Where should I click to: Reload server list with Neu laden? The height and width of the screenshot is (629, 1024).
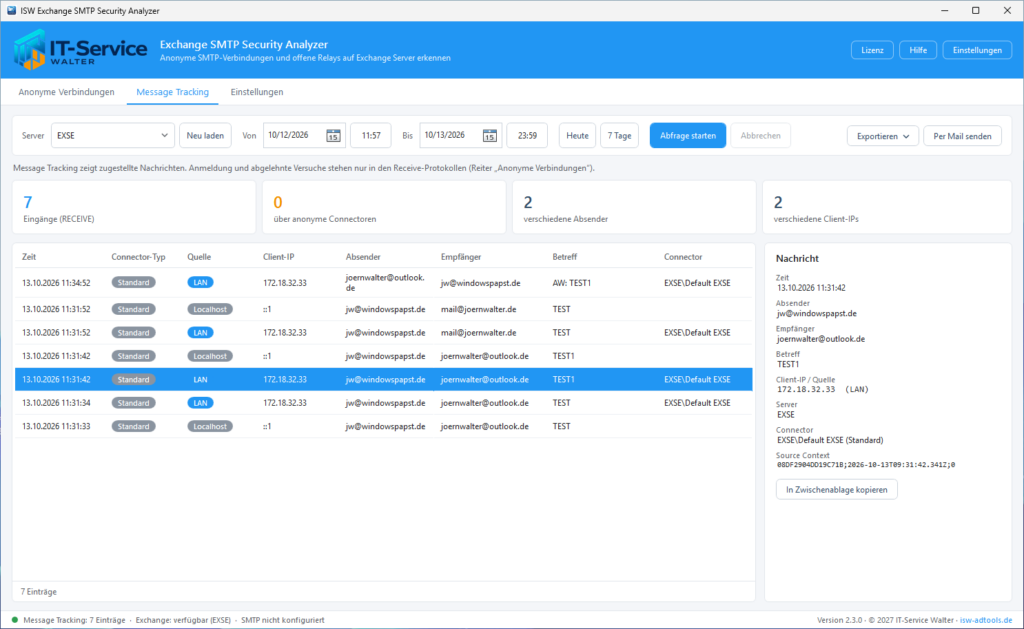pos(205,136)
